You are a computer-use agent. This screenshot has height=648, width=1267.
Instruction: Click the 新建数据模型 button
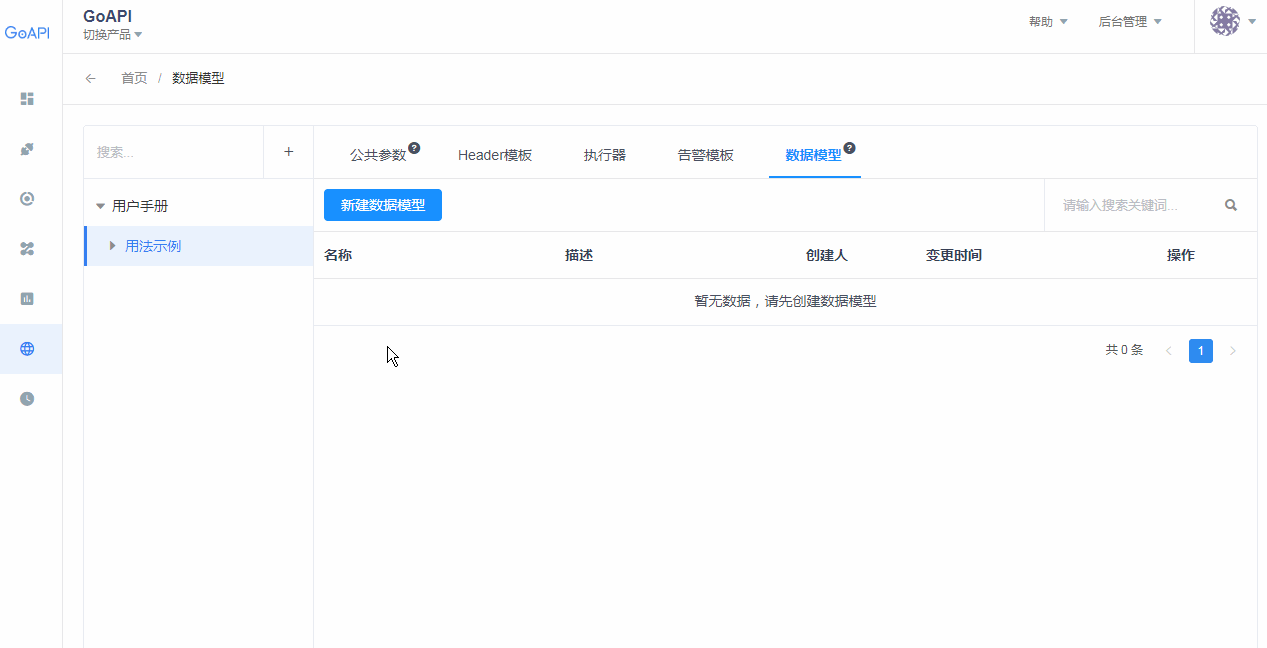(383, 205)
